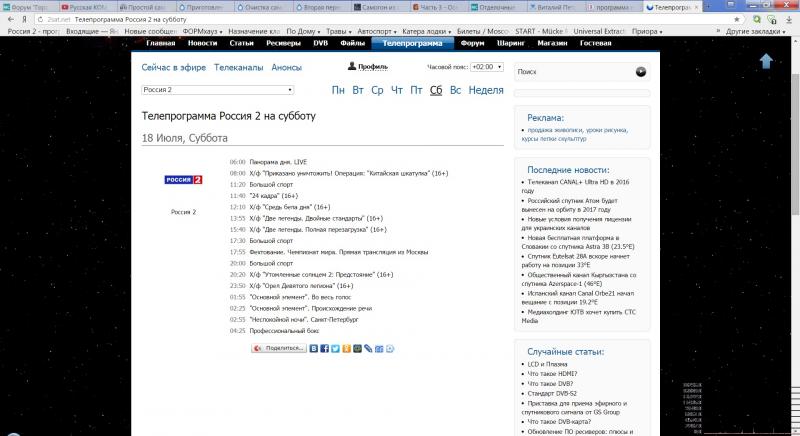Image resolution: width=800 pixels, height=436 pixels.
Task: Go back with the browser back arrow
Action: pyautogui.click(x=11, y=19)
